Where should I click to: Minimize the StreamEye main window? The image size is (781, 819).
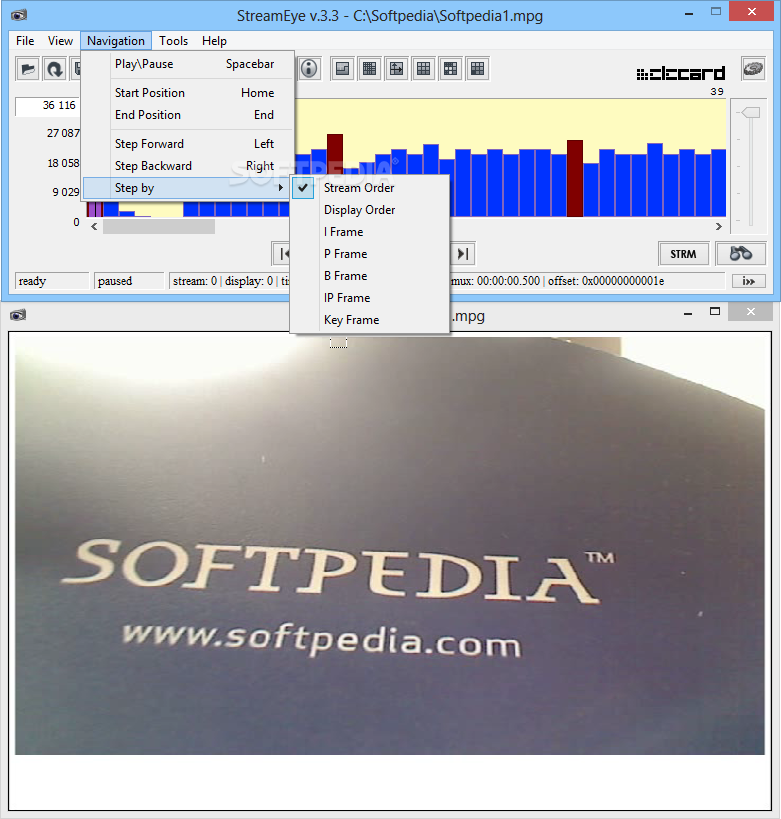click(x=689, y=13)
